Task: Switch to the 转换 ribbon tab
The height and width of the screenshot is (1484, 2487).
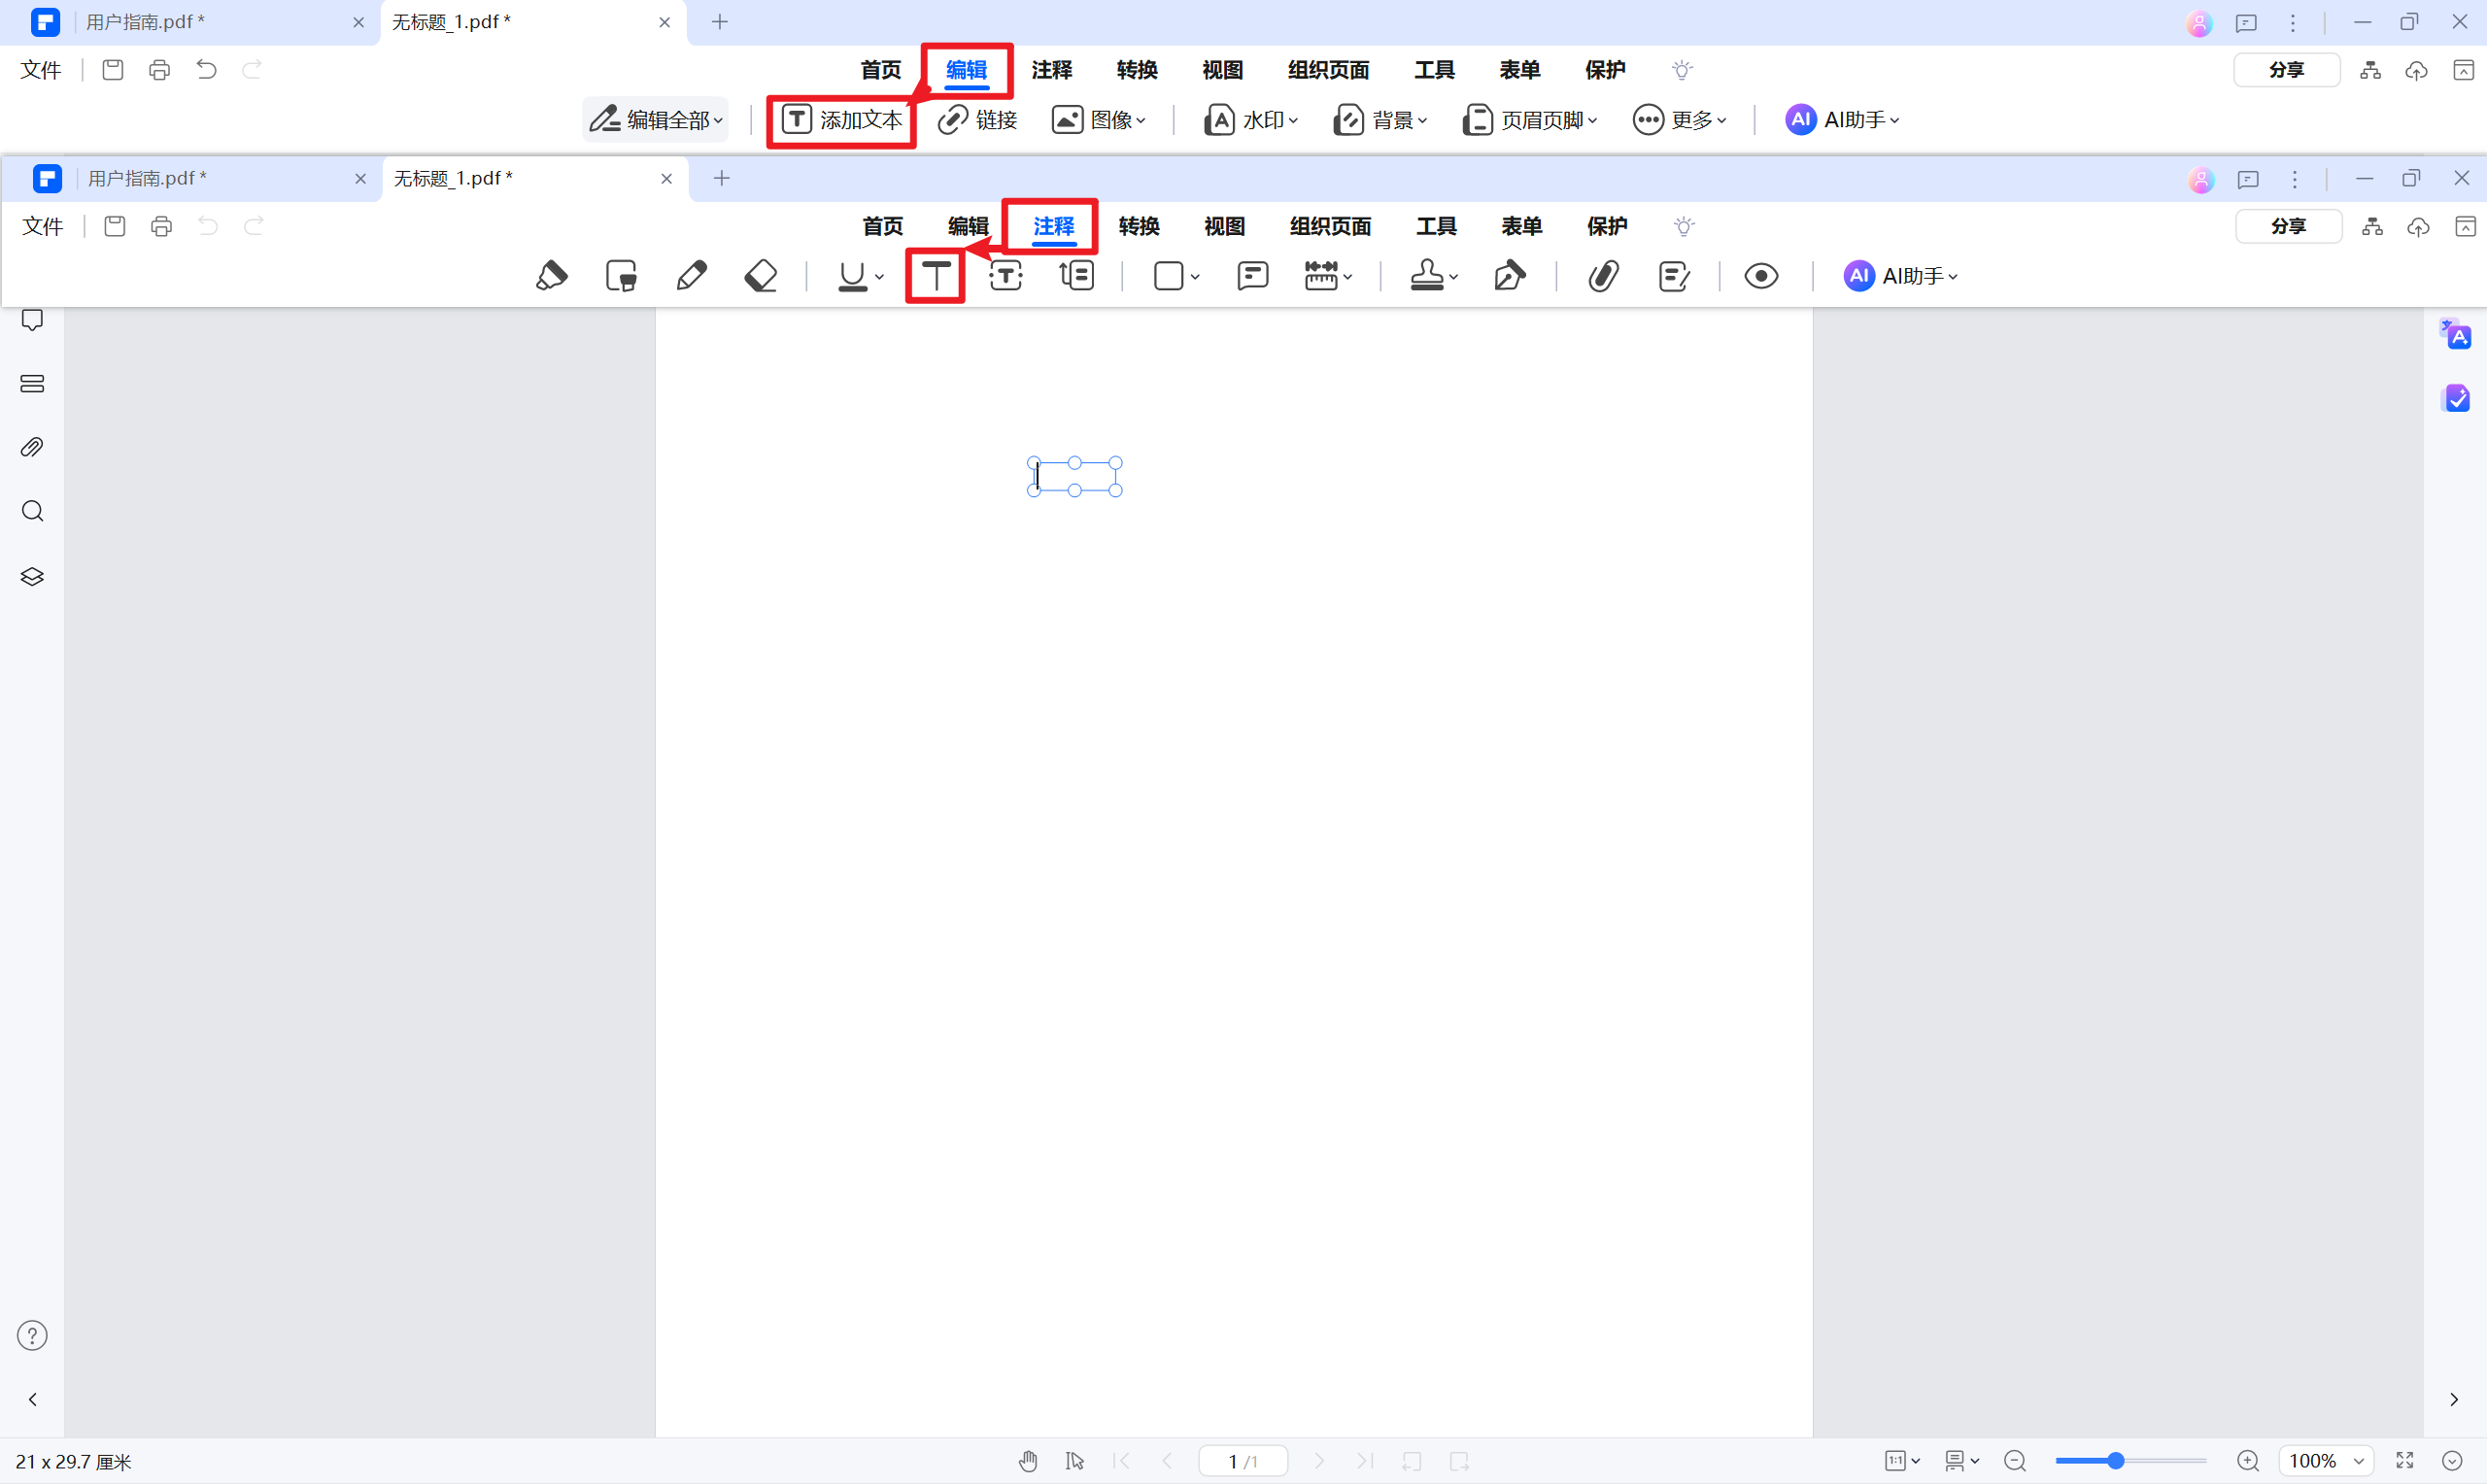Action: 1138,226
